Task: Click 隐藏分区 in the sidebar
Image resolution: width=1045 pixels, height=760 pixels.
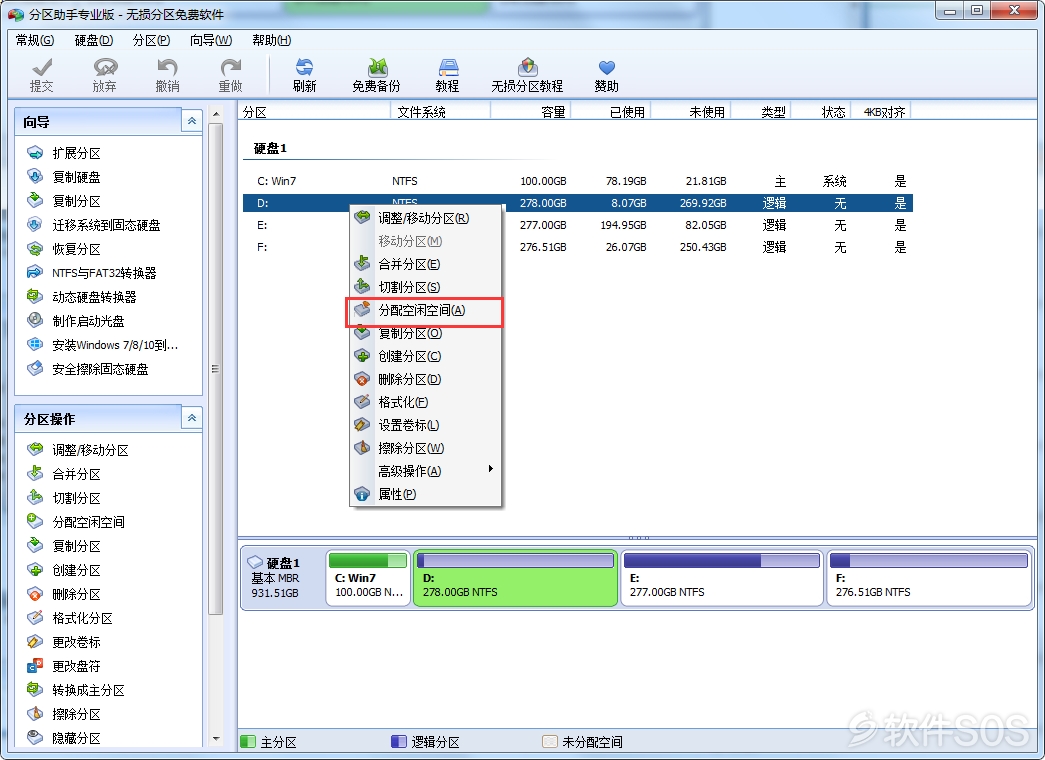Action: pos(64,739)
